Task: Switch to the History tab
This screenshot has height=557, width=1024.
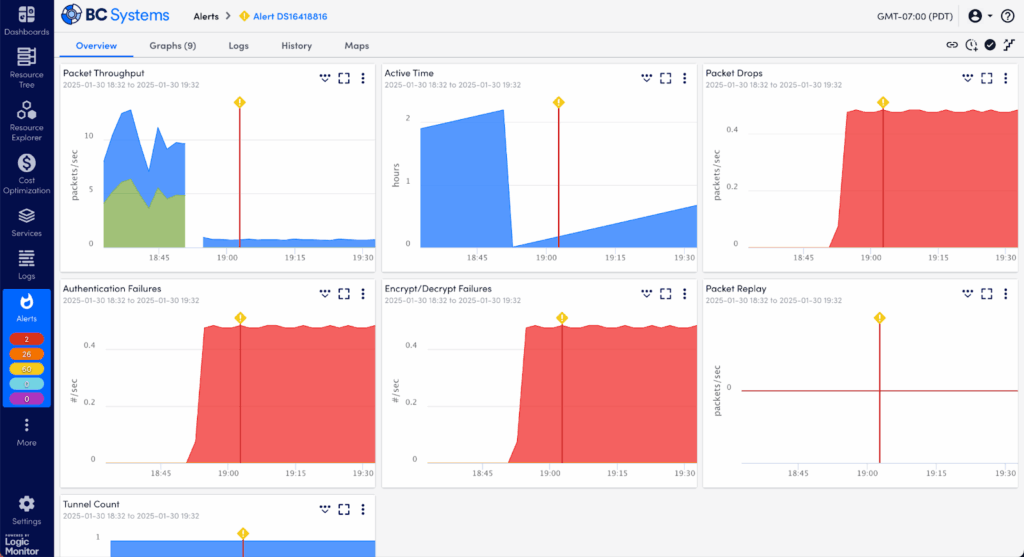Action: tap(296, 46)
